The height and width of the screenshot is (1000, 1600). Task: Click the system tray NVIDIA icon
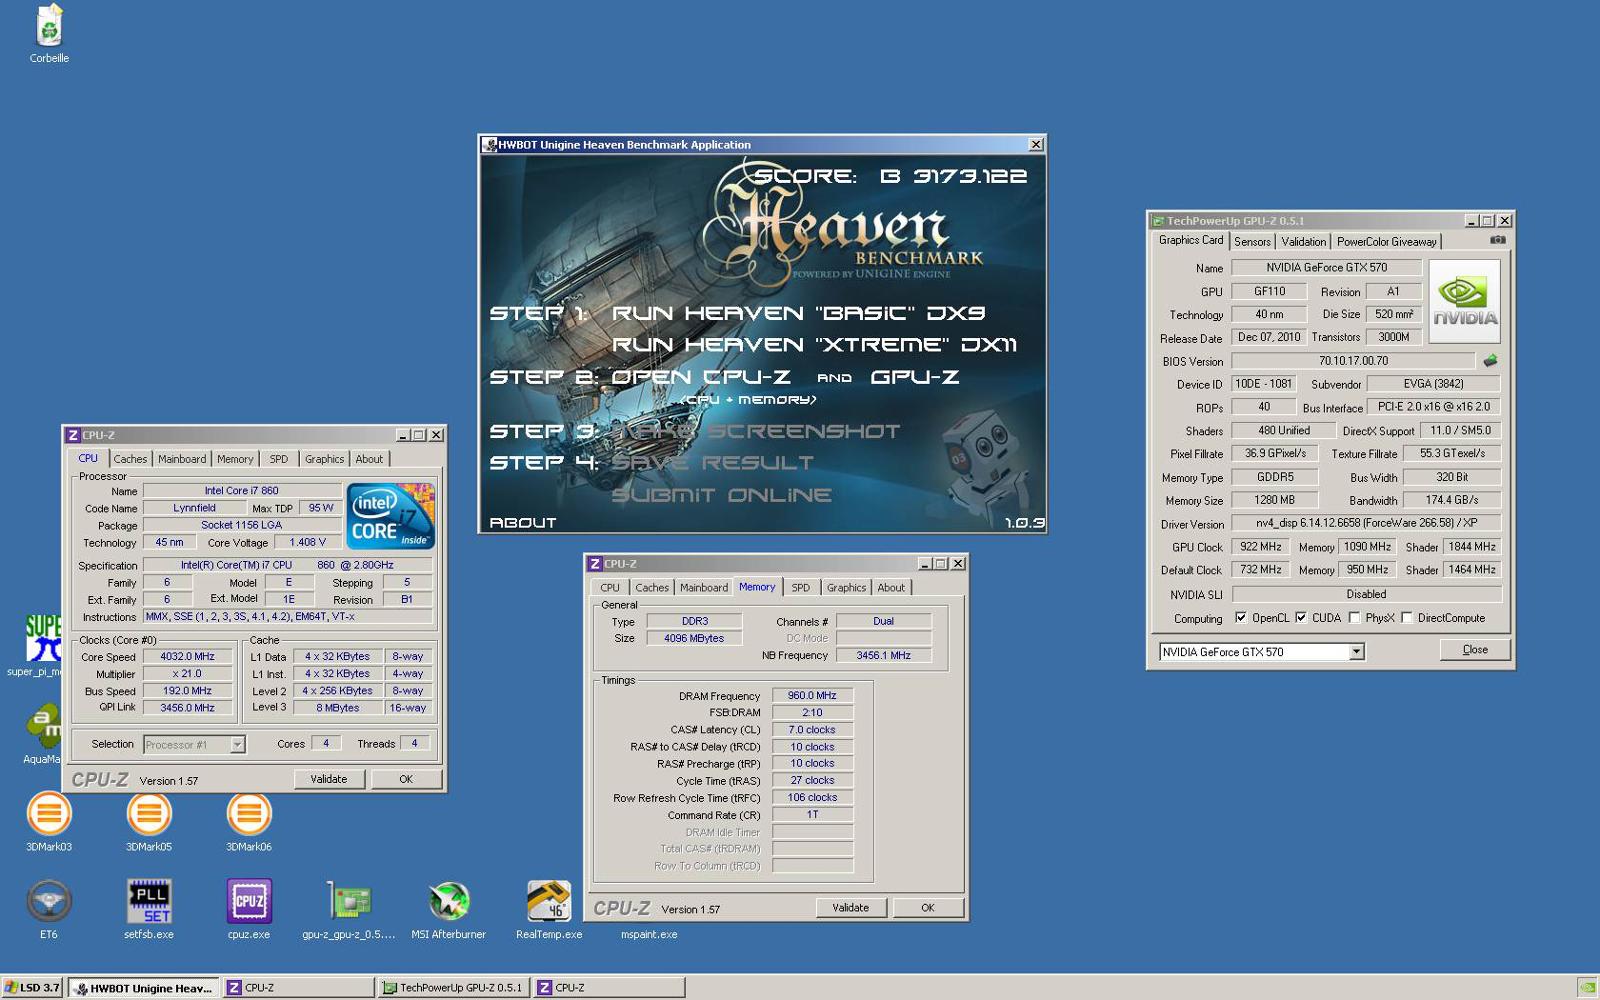(x=1586, y=987)
